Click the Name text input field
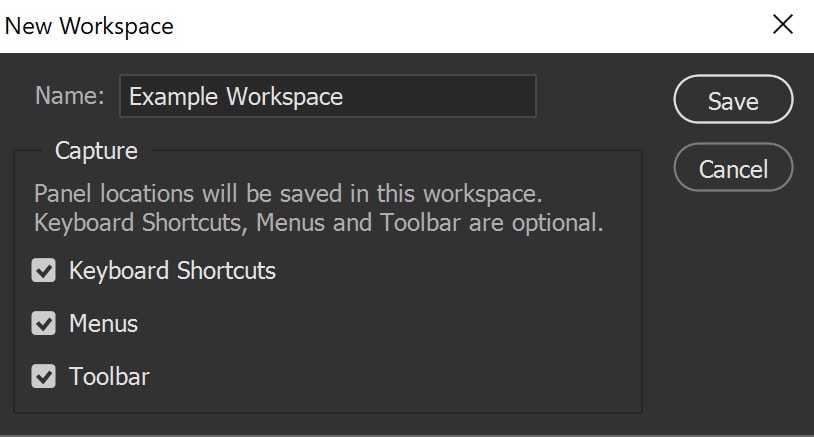 [x=327, y=97]
